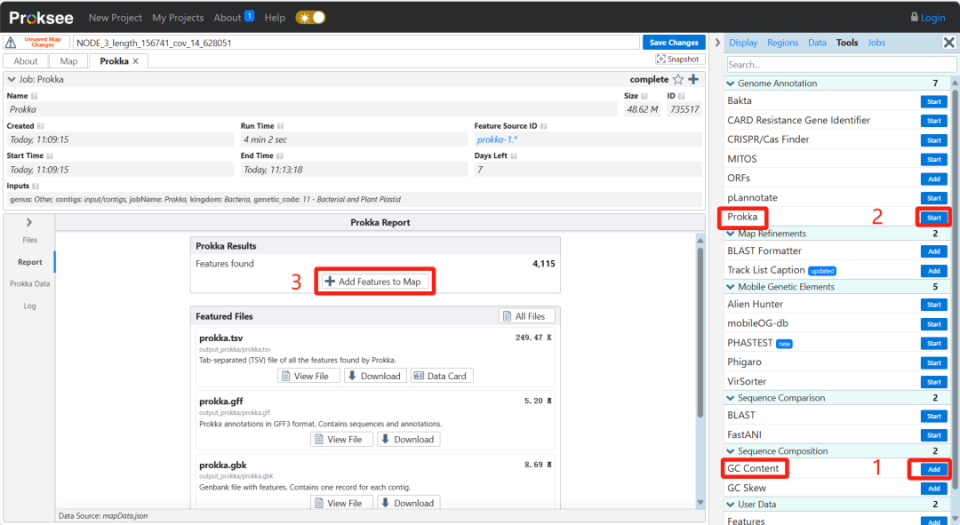This screenshot has width=960, height=525.
Task: Take a Snapshot of the map
Action: (x=678, y=59)
